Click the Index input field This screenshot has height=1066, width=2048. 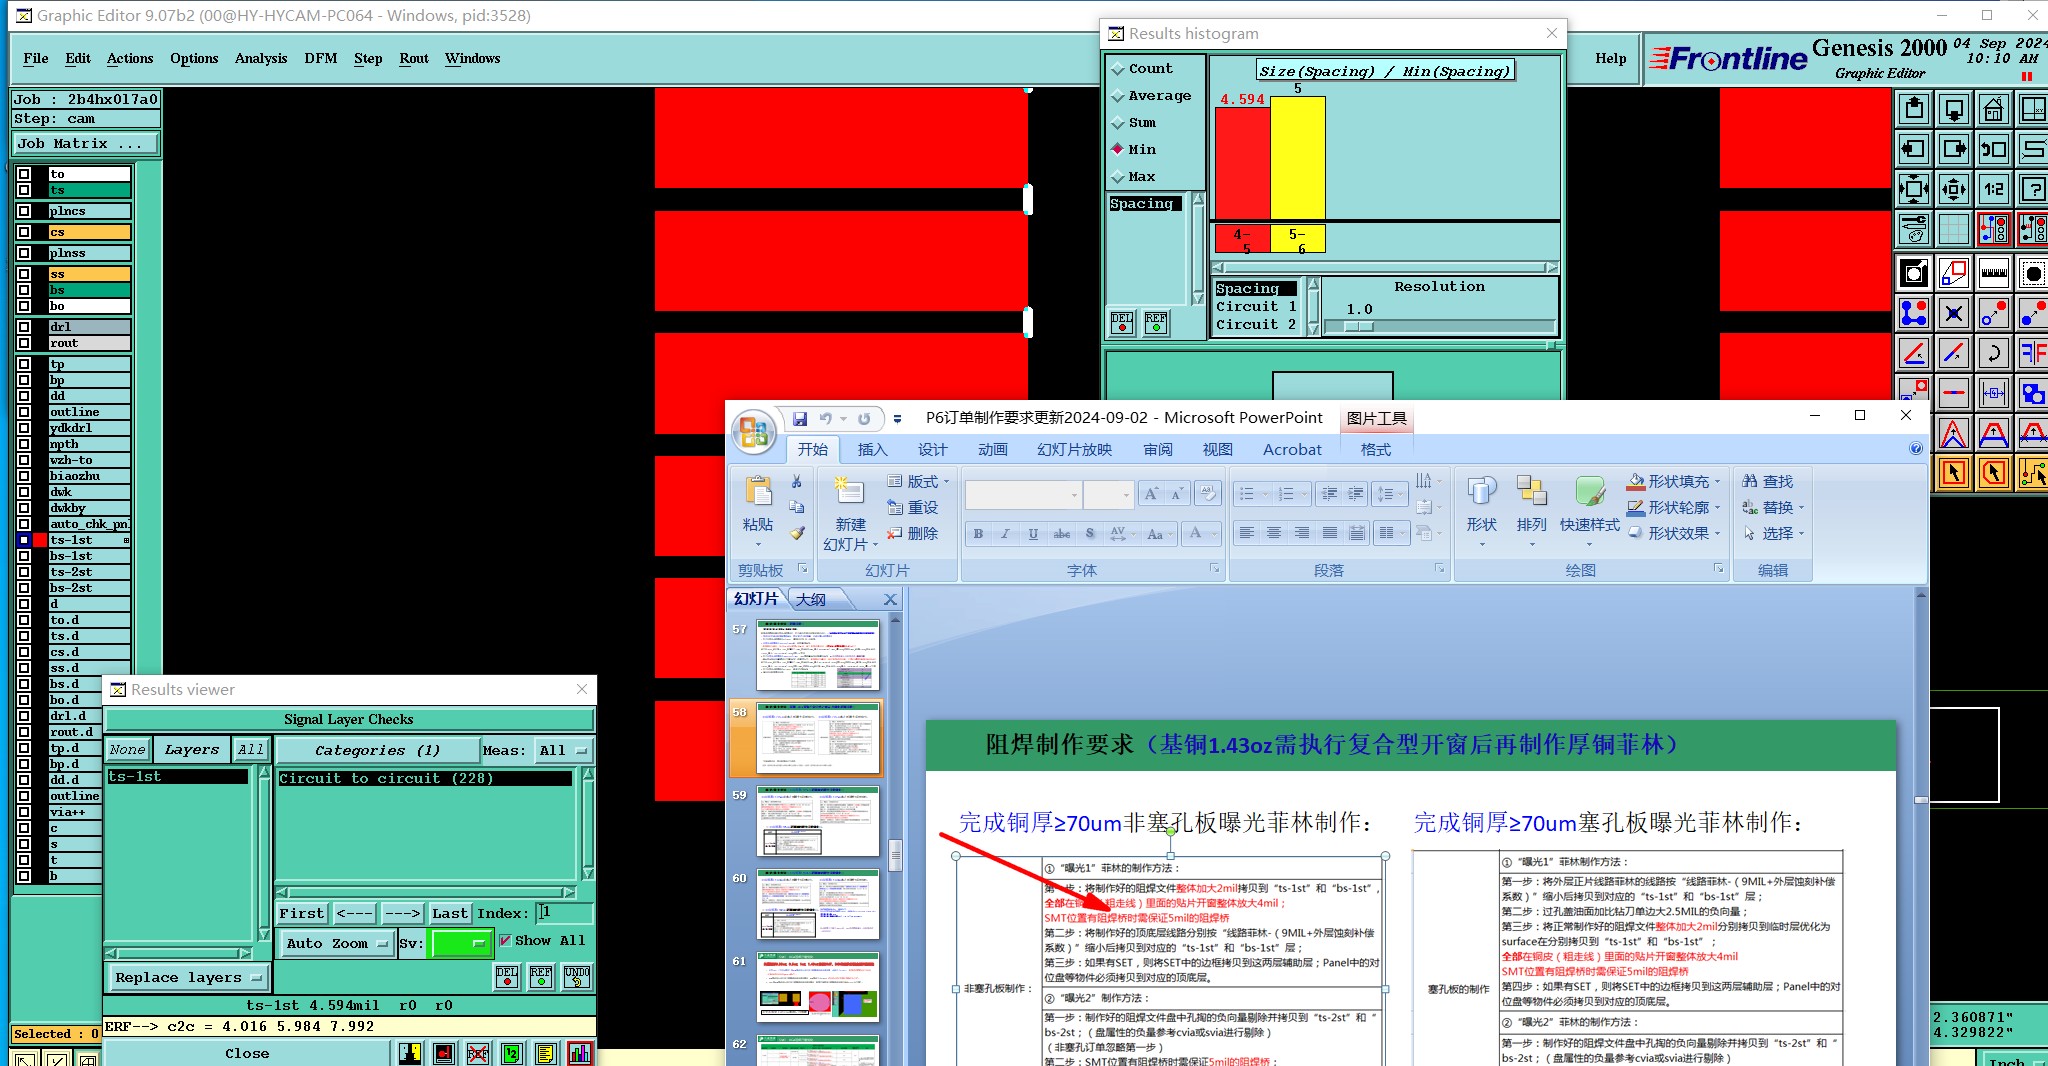point(564,913)
